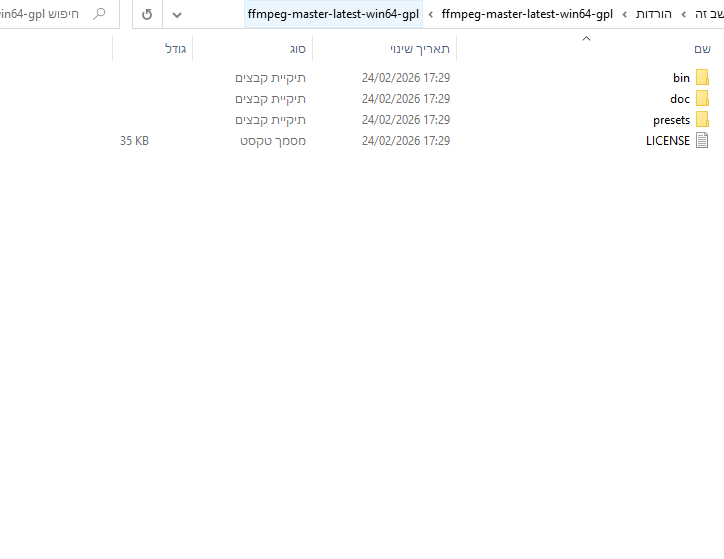Expand chevron between הורדות and ffmpeg breadcrumb
The image size is (724, 559).
[x=624, y=14]
